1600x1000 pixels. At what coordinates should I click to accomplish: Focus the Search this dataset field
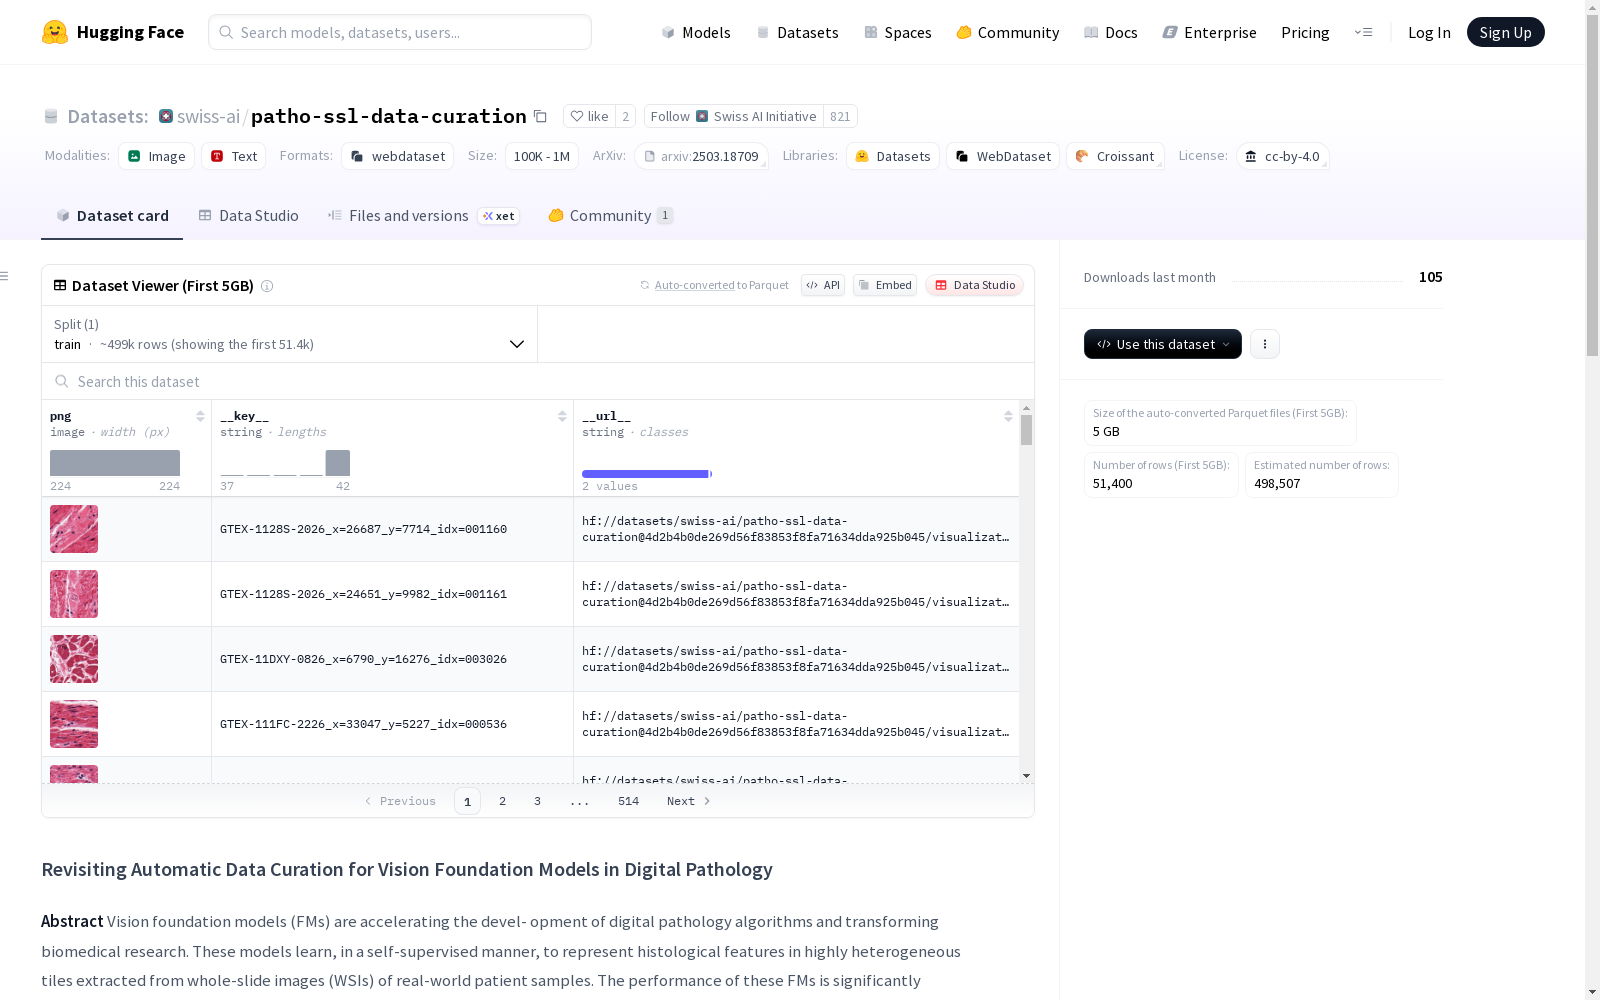538,382
